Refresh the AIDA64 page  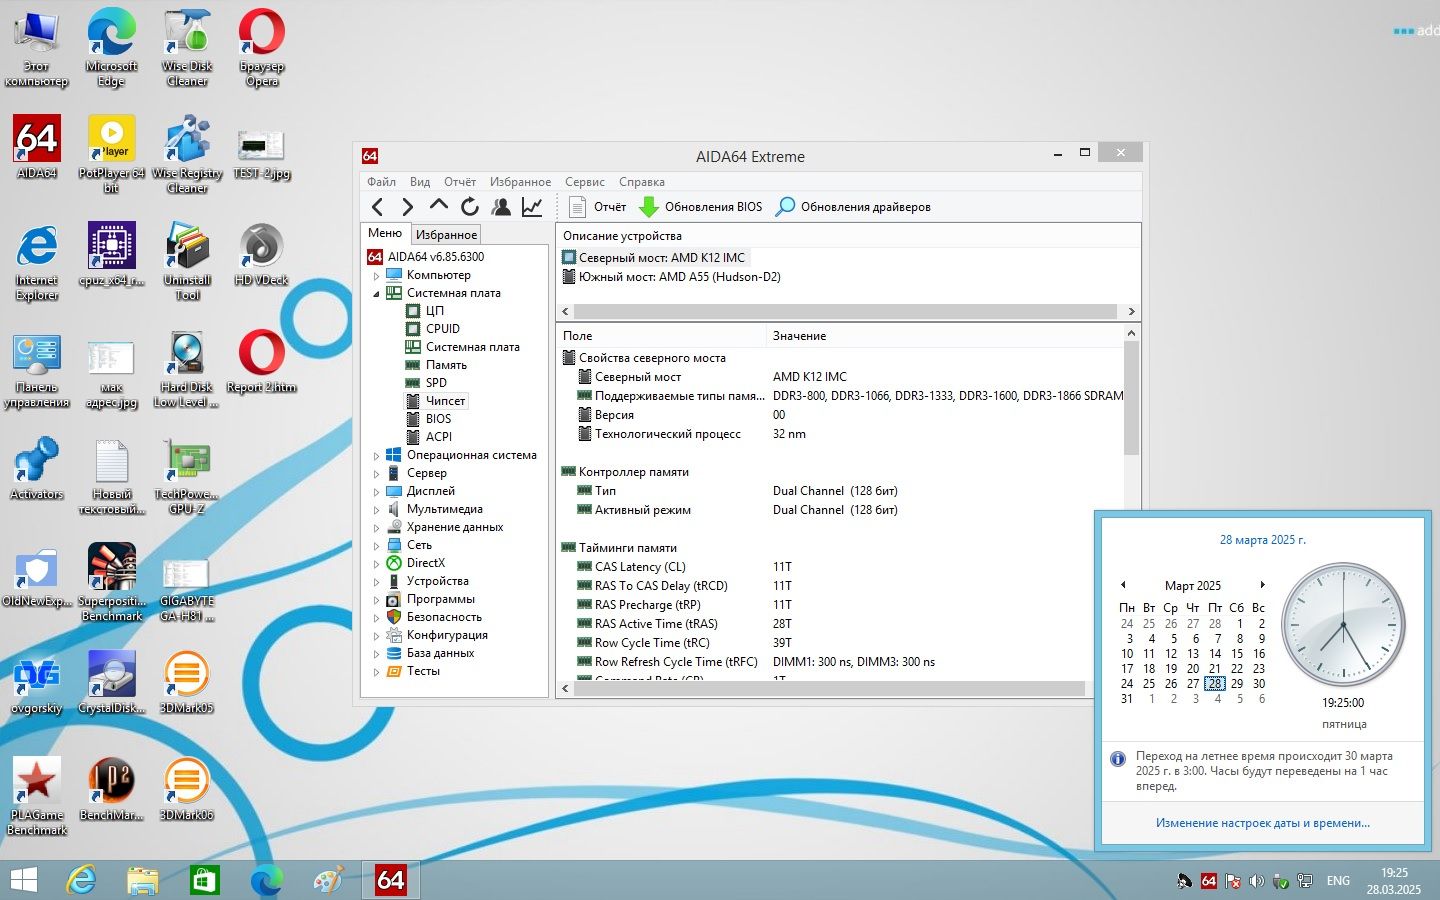tap(469, 207)
